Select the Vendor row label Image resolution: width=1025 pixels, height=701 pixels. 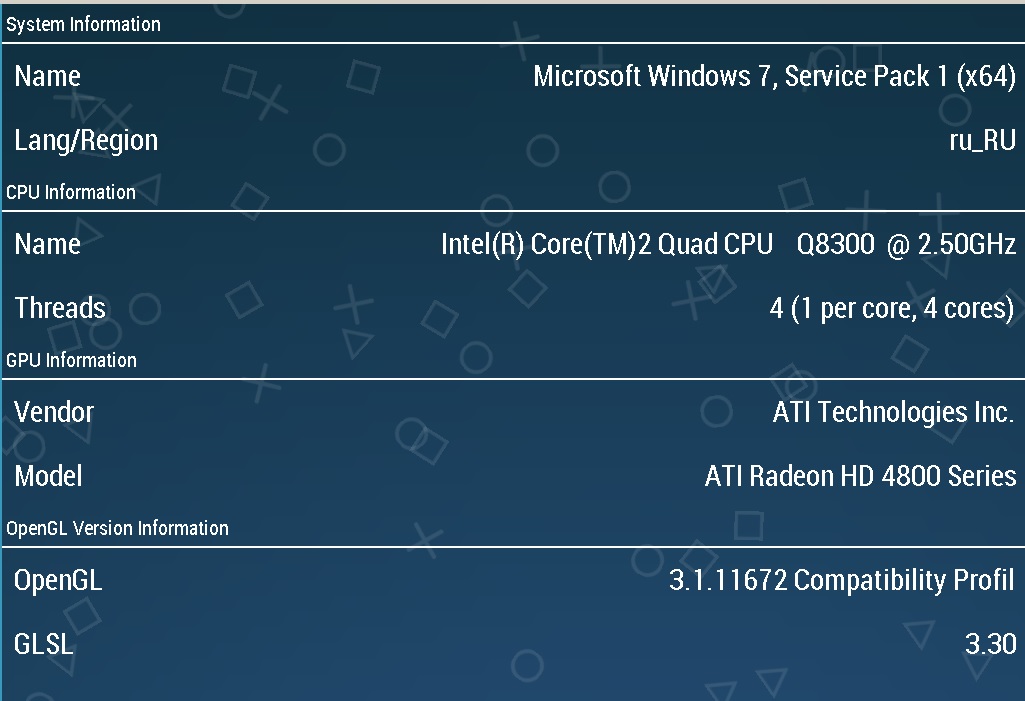(x=54, y=412)
